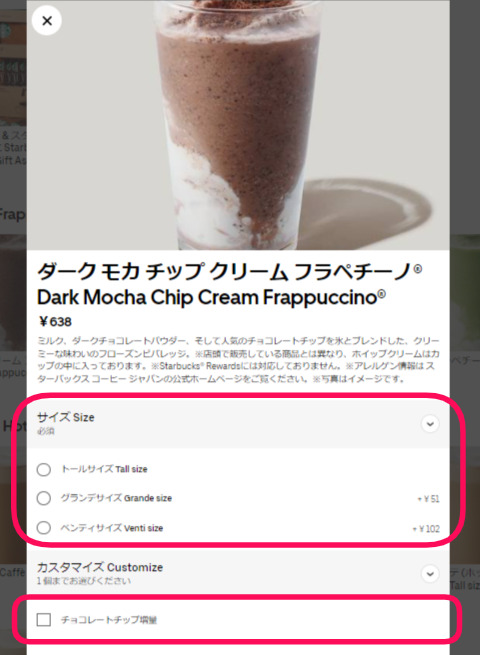Click the Japanese product name heading

pos(229,272)
